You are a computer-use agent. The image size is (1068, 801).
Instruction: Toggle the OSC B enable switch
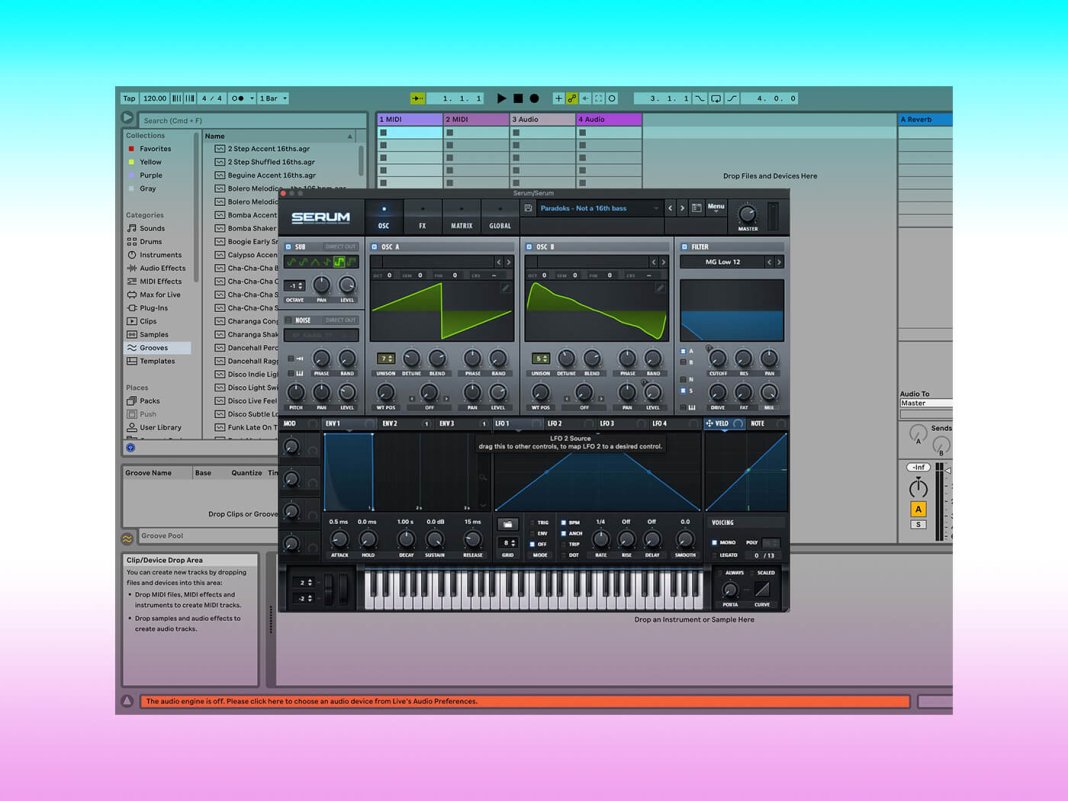pyautogui.click(x=529, y=247)
